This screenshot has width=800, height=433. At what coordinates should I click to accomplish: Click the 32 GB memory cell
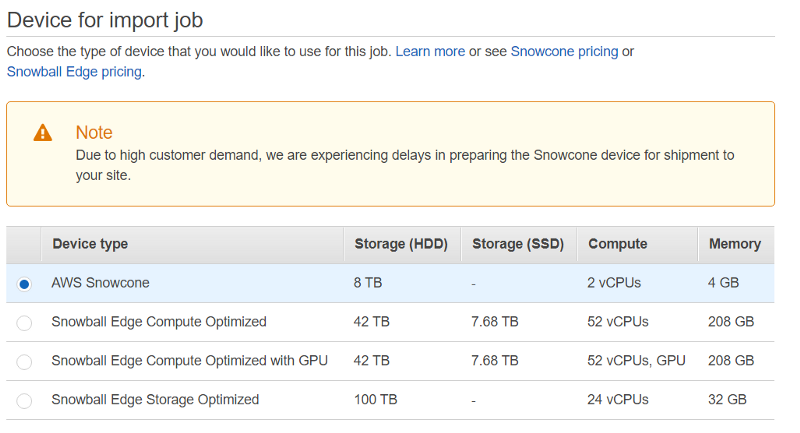(x=727, y=400)
